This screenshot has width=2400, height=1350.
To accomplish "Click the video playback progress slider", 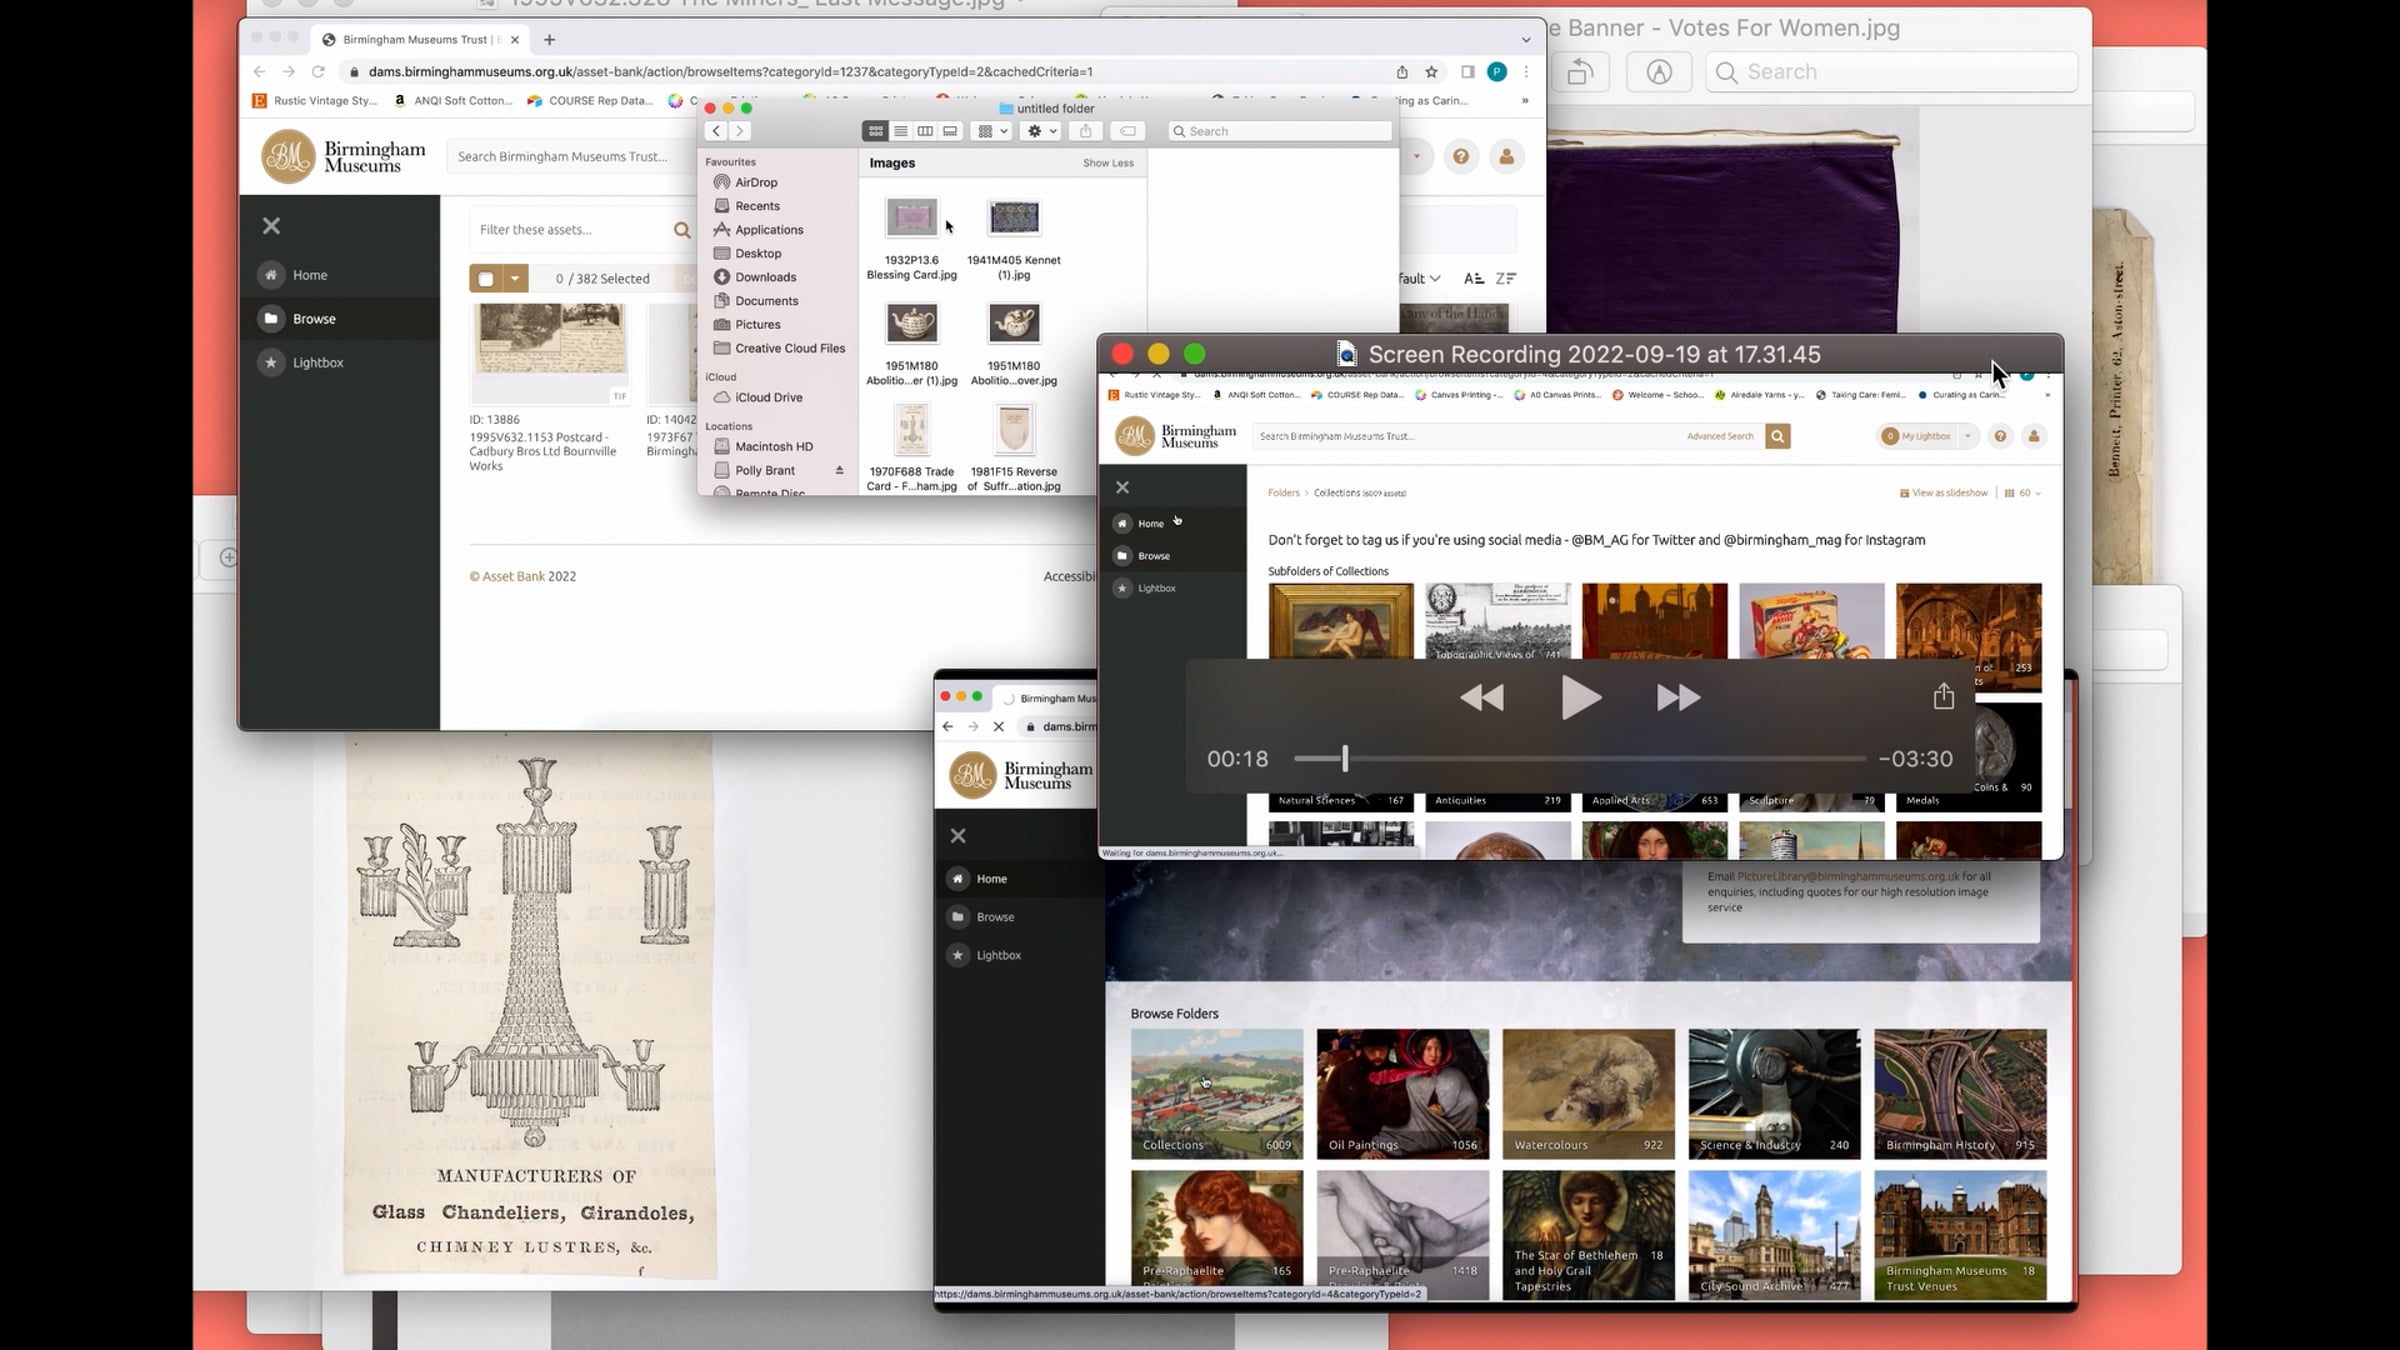I will coord(1579,759).
